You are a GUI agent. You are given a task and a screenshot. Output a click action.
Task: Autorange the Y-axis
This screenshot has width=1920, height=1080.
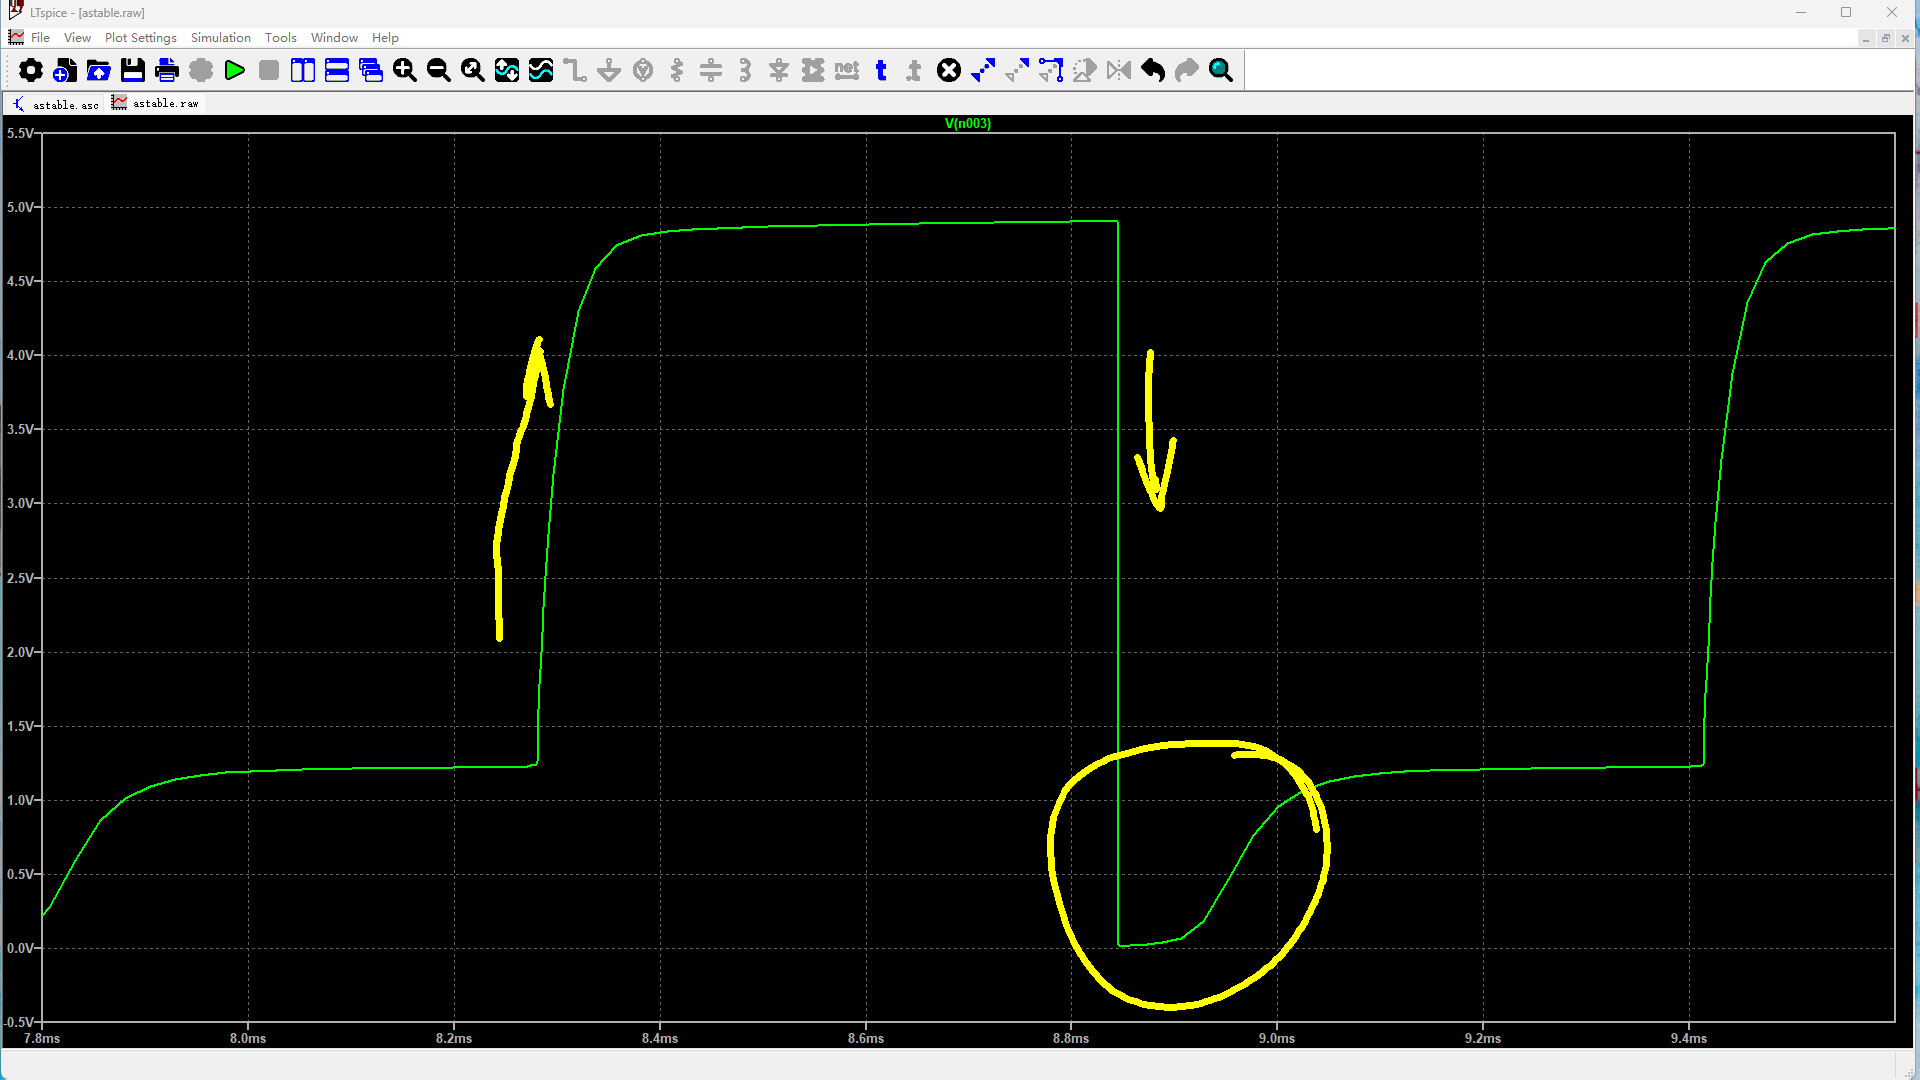click(507, 70)
